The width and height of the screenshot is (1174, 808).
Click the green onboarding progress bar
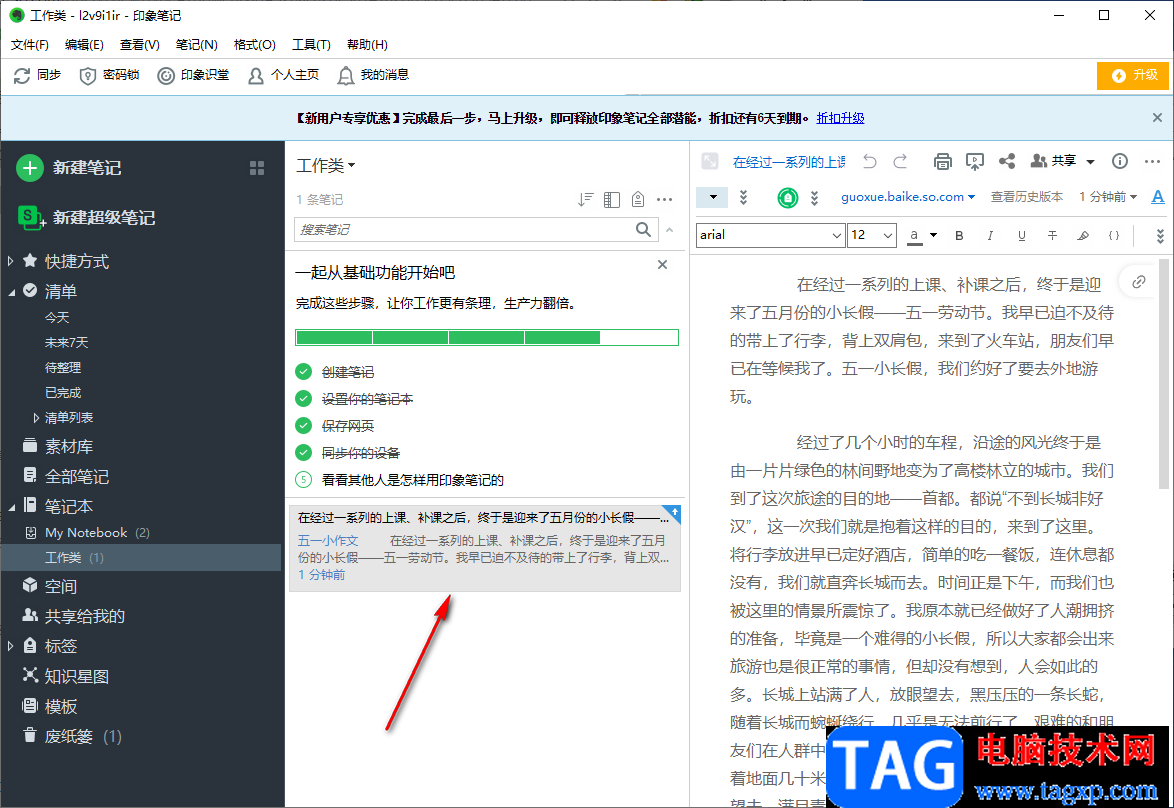coord(487,338)
